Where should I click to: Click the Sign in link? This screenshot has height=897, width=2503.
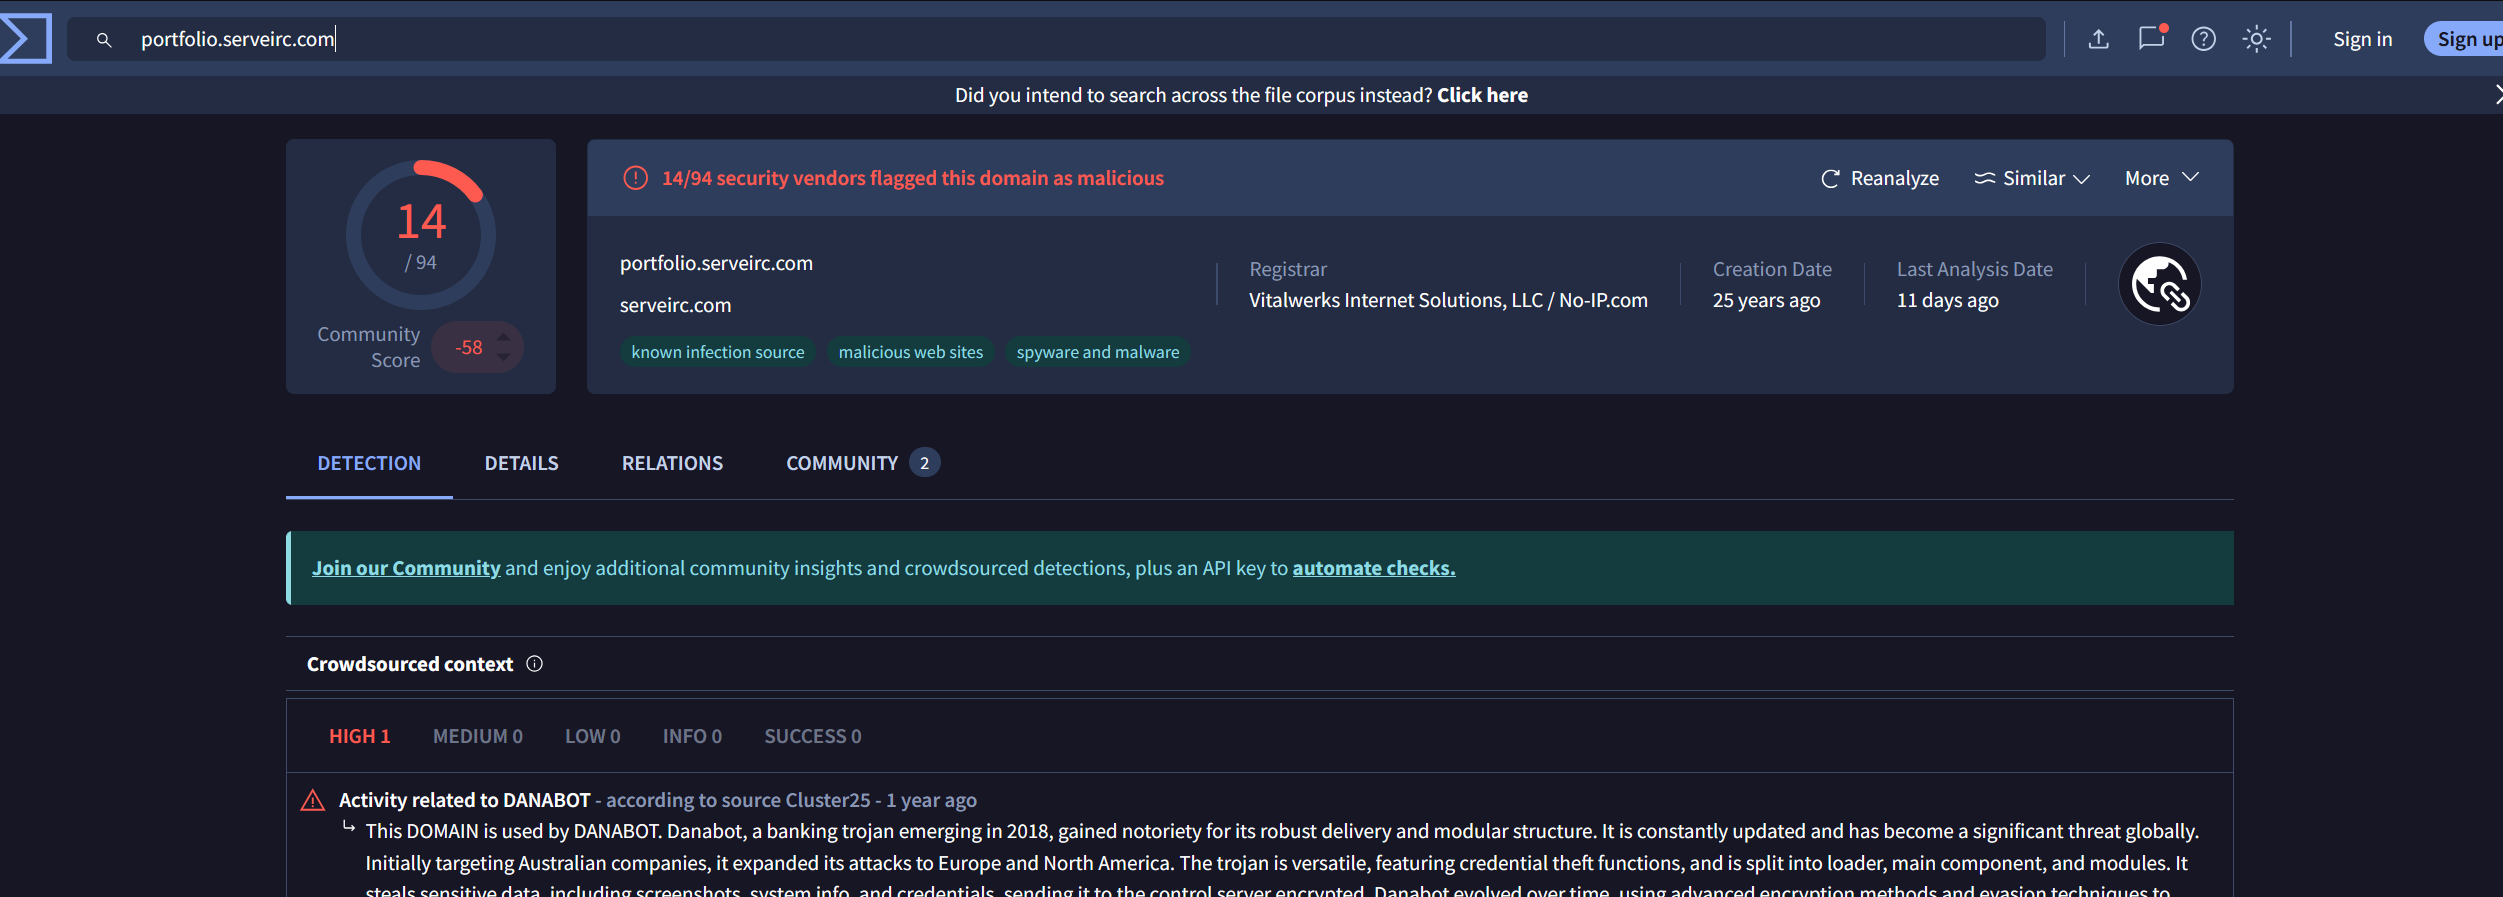2363,39
